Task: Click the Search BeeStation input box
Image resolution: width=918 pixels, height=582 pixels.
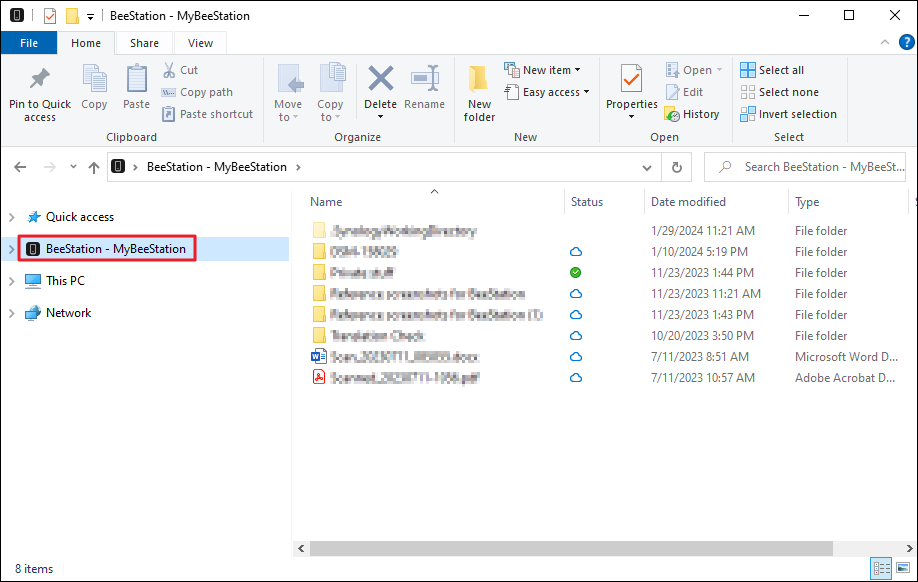Action: 805,167
